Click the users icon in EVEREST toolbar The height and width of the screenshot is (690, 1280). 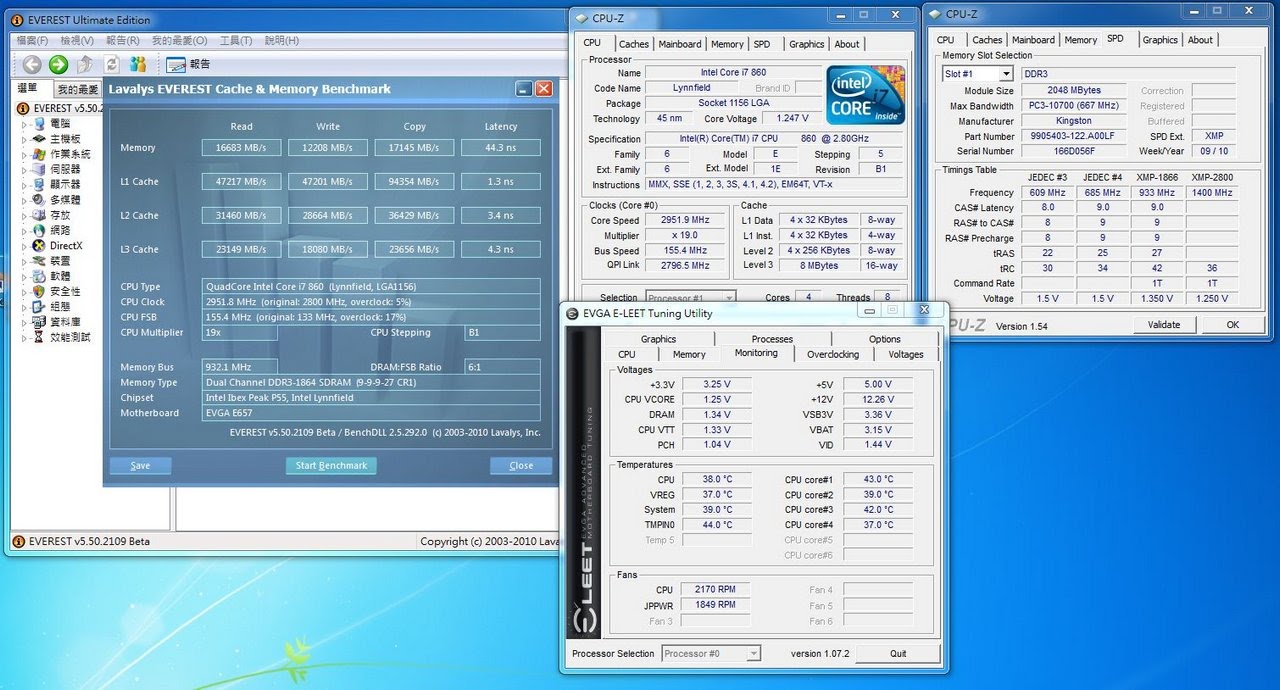pyautogui.click(x=138, y=64)
